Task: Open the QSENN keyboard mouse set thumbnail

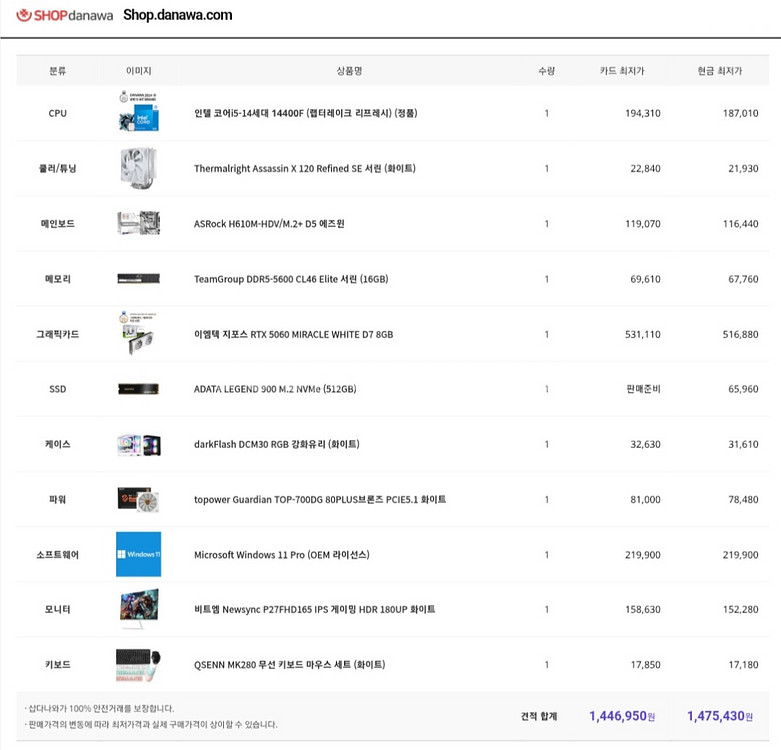Action: click(x=138, y=665)
